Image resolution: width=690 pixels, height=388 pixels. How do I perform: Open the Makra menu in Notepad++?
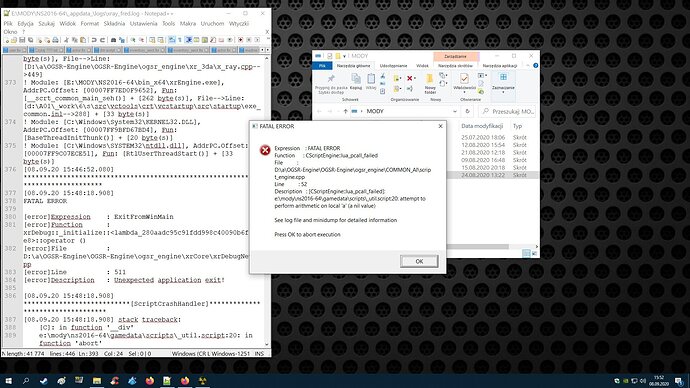pos(188,23)
